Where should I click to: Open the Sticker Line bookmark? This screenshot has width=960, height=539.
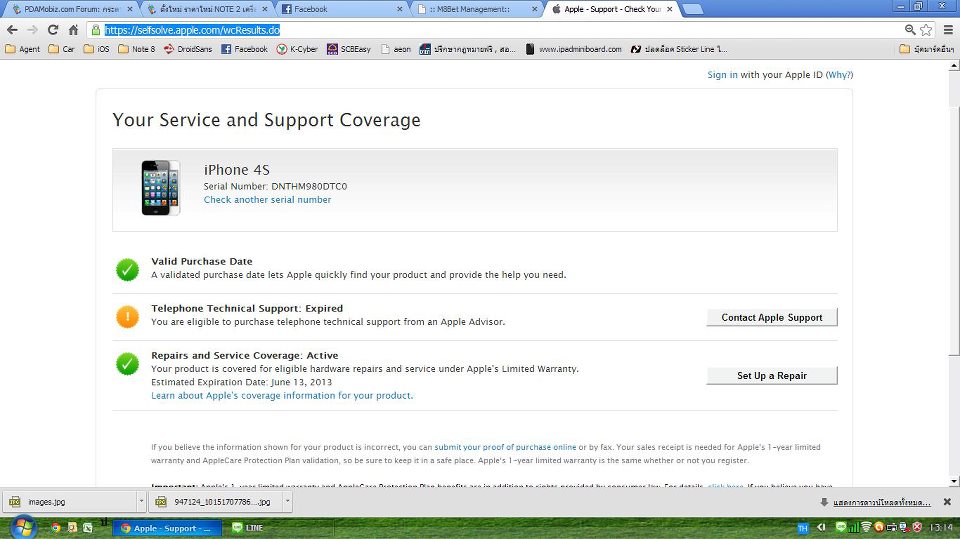pos(679,49)
